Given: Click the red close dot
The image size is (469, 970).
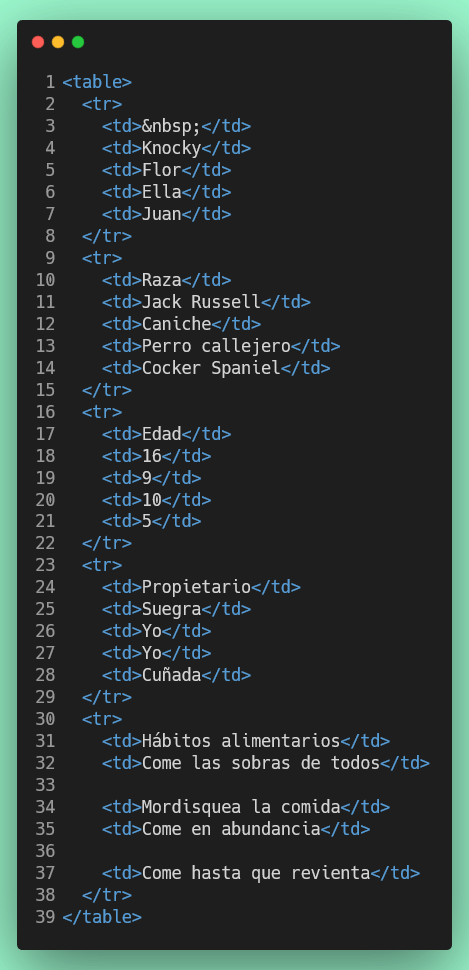Looking at the screenshot, I should 38,42.
